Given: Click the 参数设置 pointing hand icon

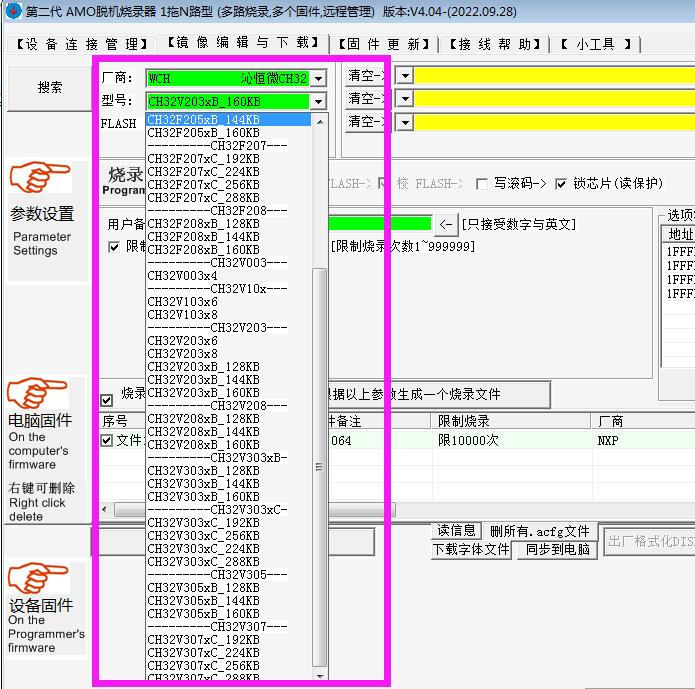Looking at the screenshot, I should (x=40, y=177).
